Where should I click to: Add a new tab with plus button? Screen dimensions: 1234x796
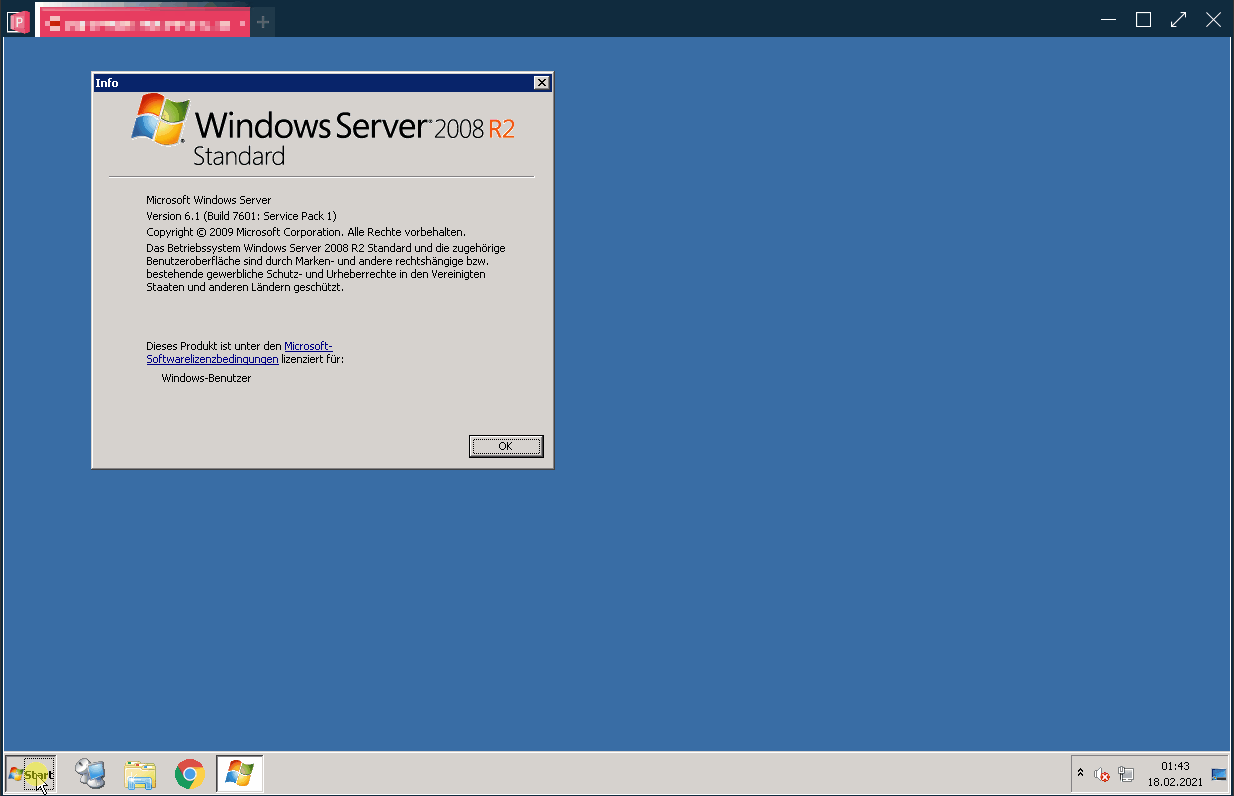(263, 21)
